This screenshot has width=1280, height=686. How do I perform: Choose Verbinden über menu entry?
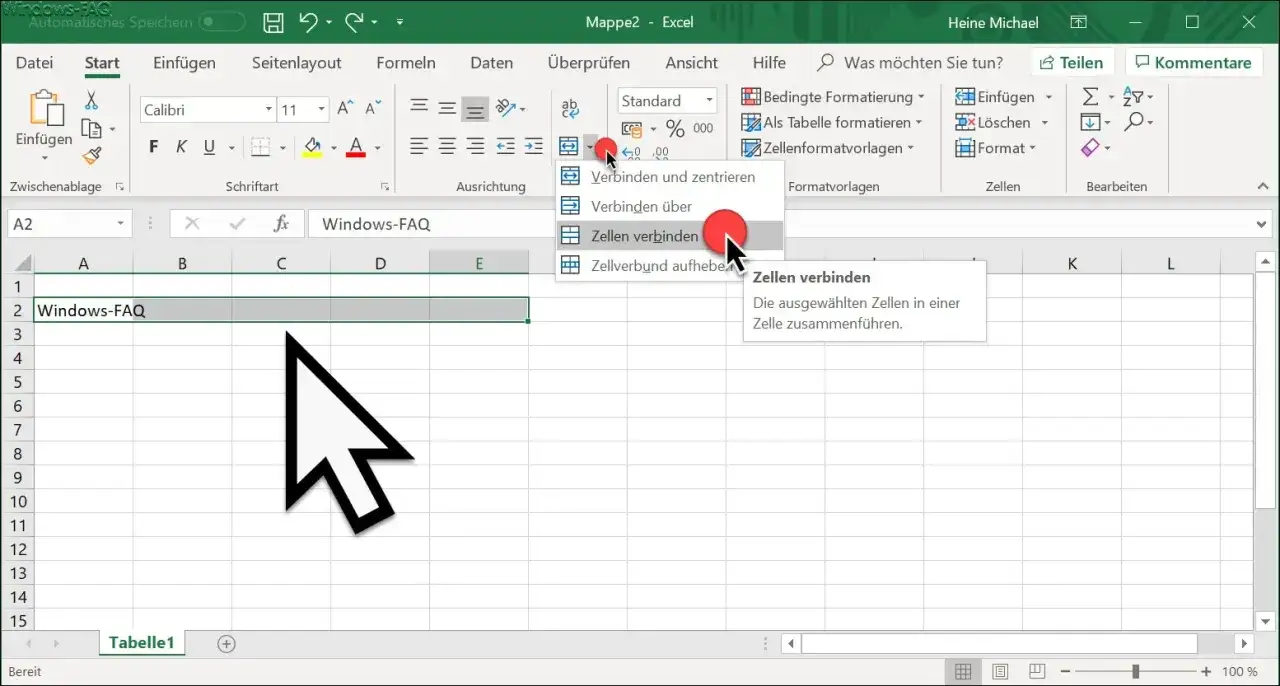[670, 206]
